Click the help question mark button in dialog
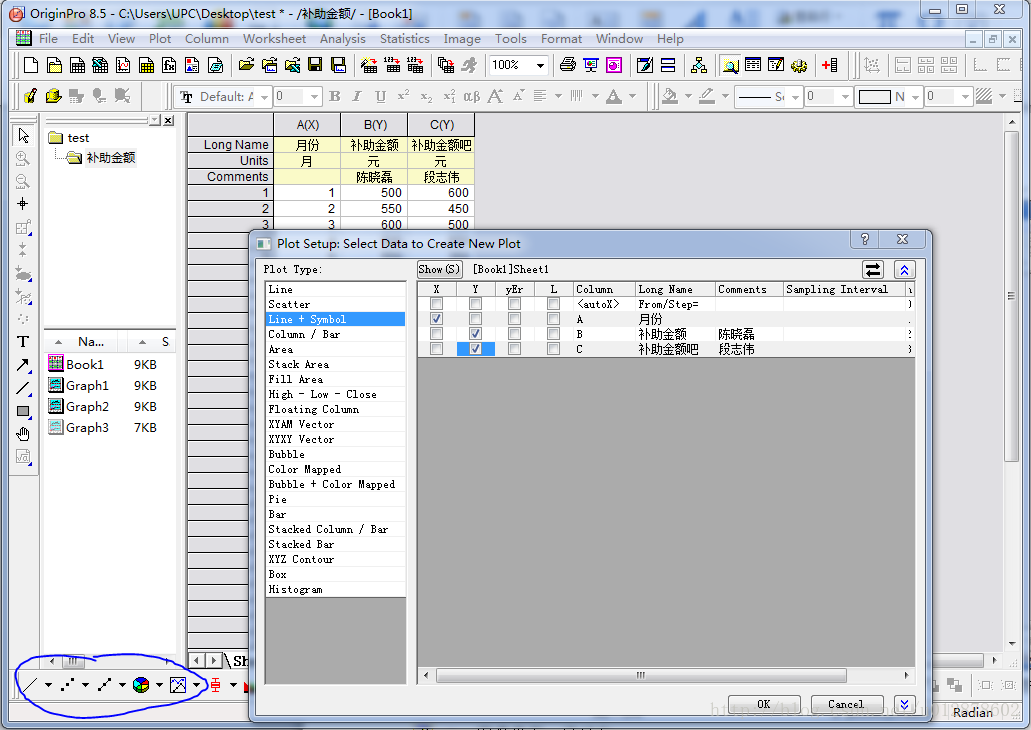The height and width of the screenshot is (730, 1031). [865, 239]
